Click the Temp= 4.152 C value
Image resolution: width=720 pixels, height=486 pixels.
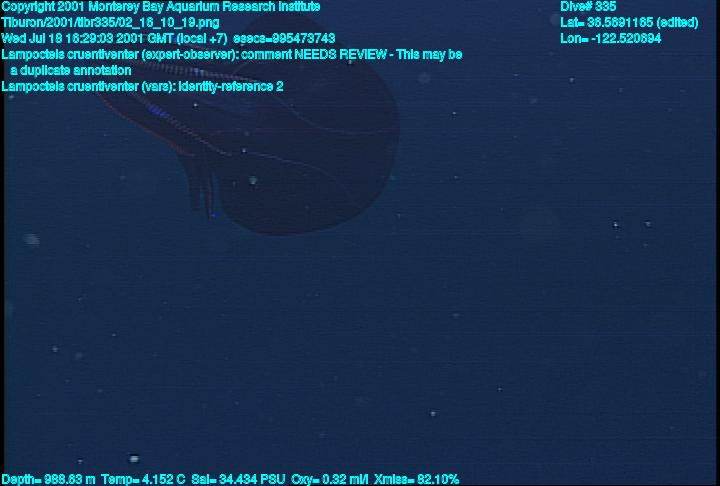pyautogui.click(x=143, y=480)
